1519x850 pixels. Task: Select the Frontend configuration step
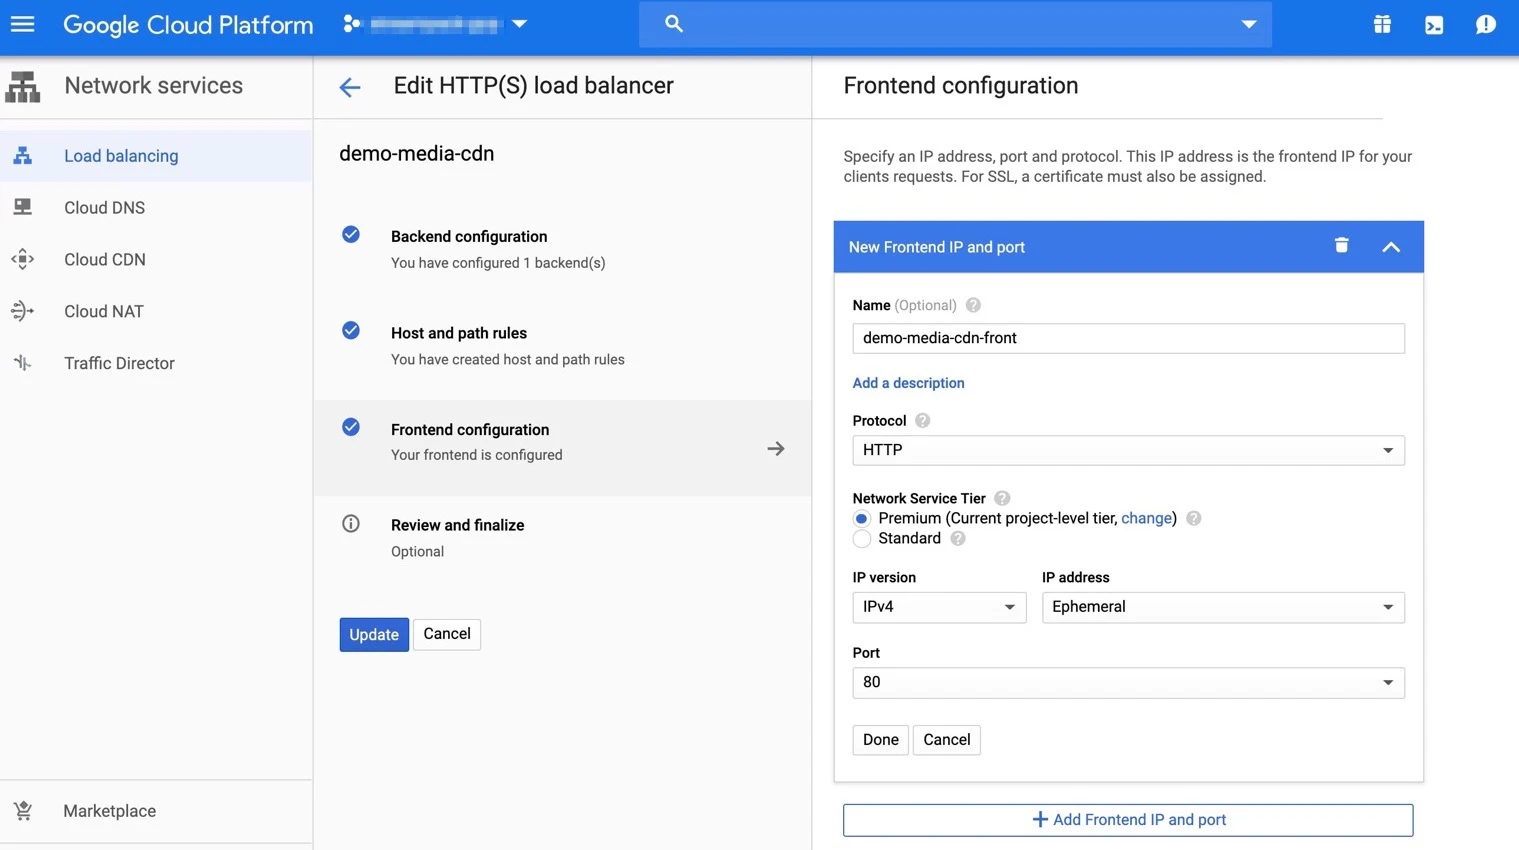[x=562, y=448]
